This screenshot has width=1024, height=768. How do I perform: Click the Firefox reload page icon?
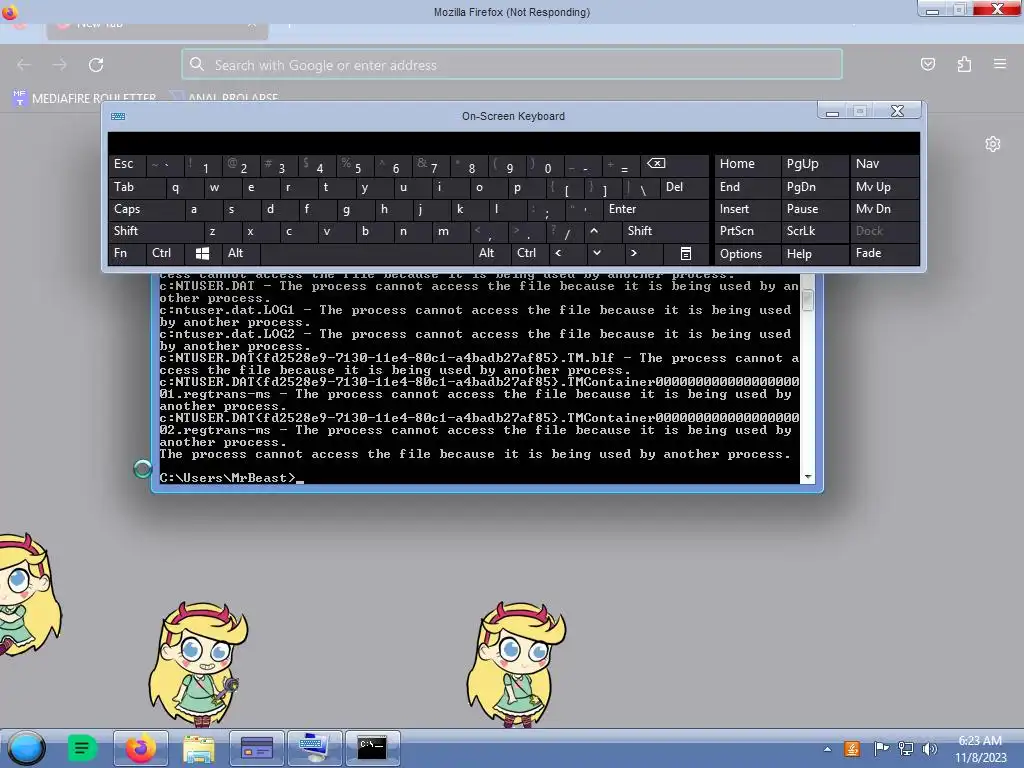click(96, 65)
